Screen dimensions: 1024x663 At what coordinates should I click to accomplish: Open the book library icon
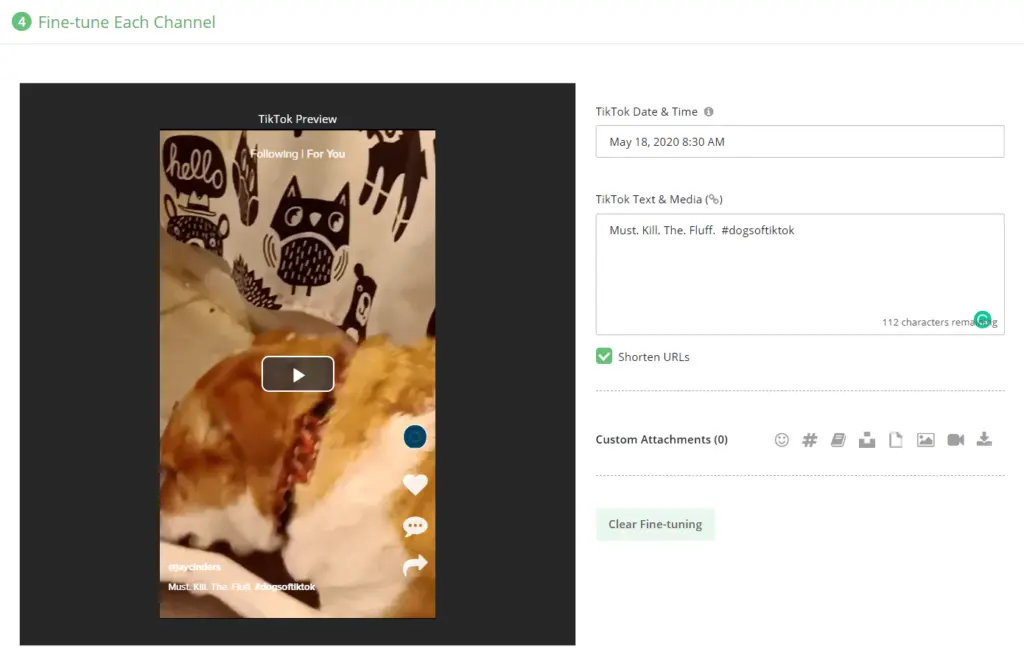point(838,440)
